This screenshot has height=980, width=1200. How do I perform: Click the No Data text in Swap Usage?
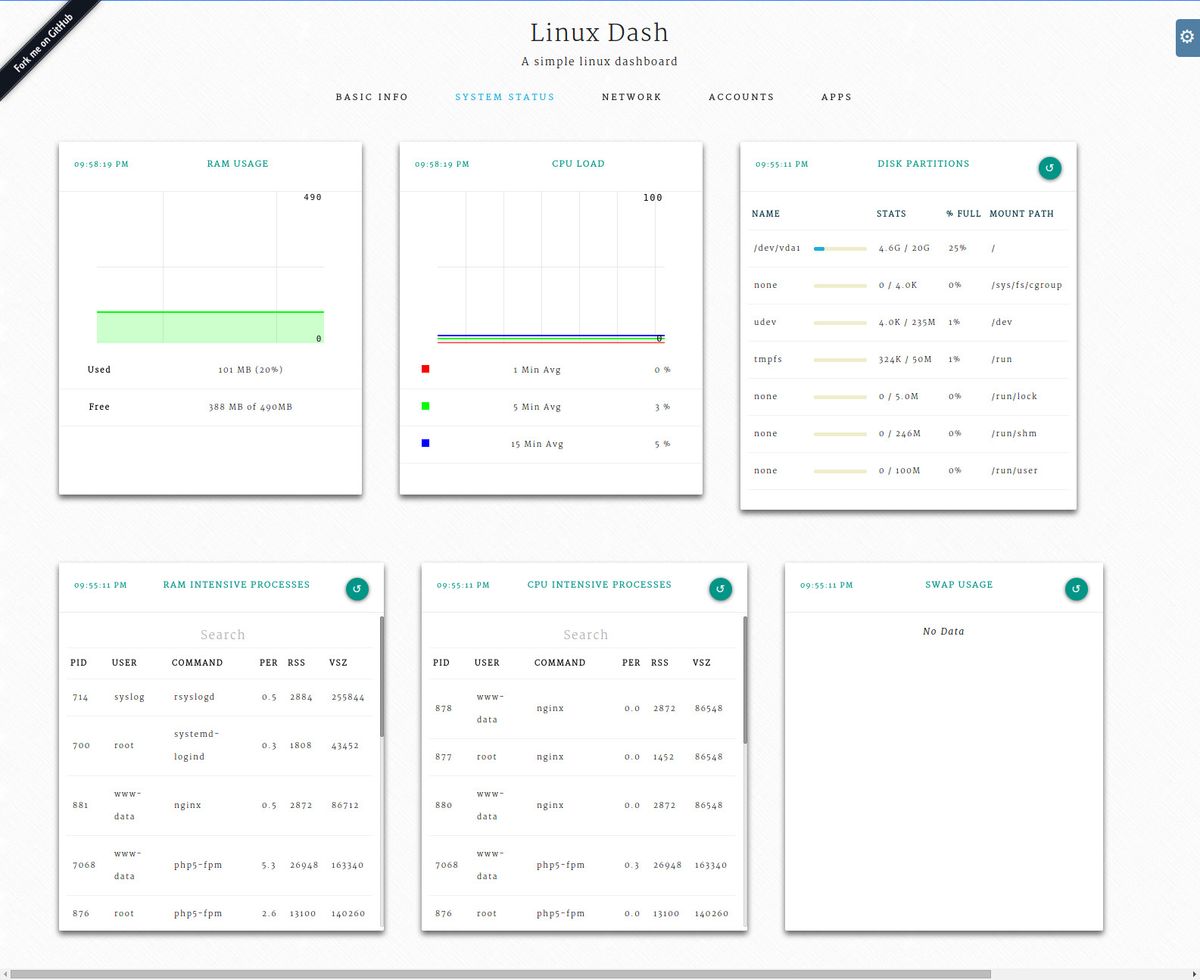pyautogui.click(x=943, y=632)
